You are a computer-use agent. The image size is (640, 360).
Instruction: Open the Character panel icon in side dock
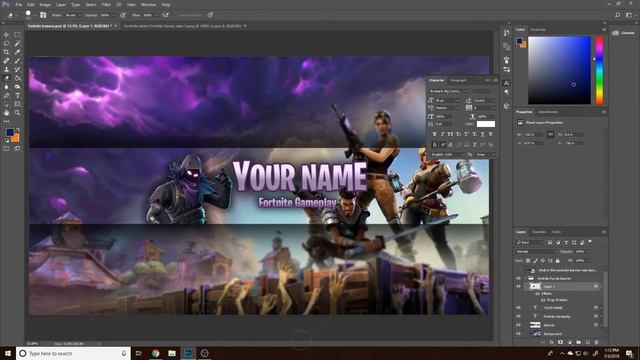(507, 83)
